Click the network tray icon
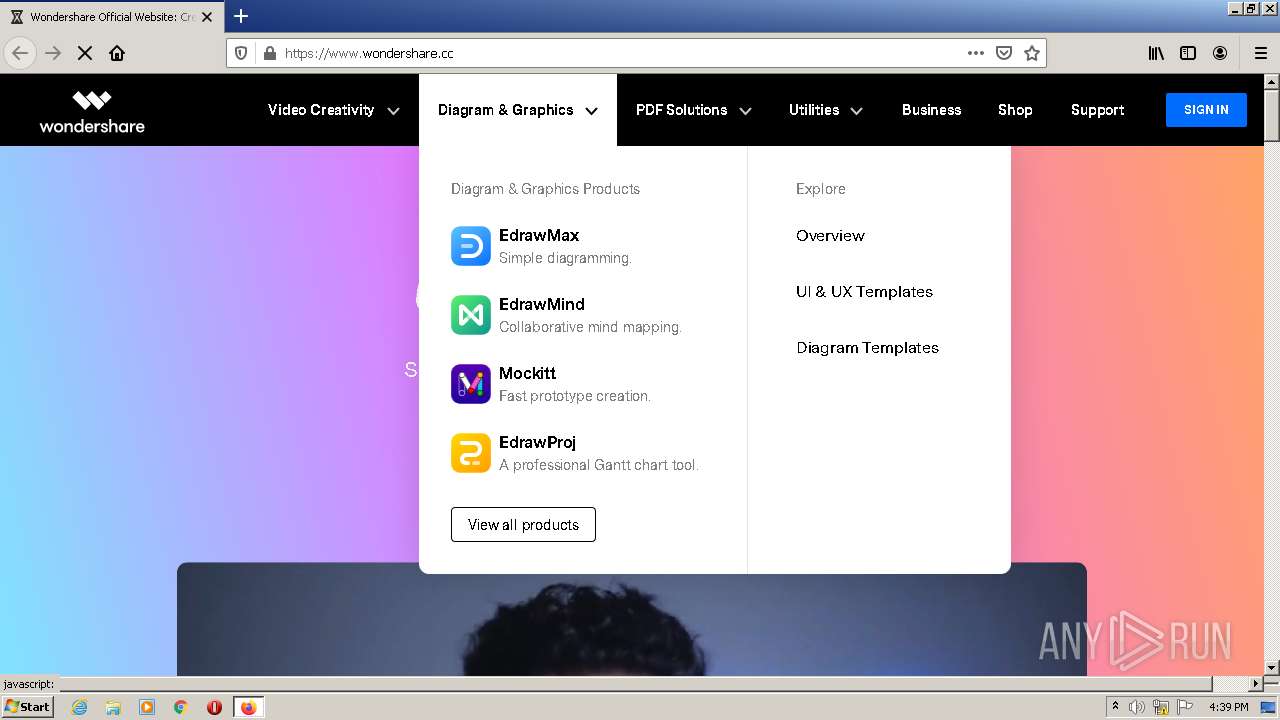The width and height of the screenshot is (1280, 720). tap(1160, 707)
